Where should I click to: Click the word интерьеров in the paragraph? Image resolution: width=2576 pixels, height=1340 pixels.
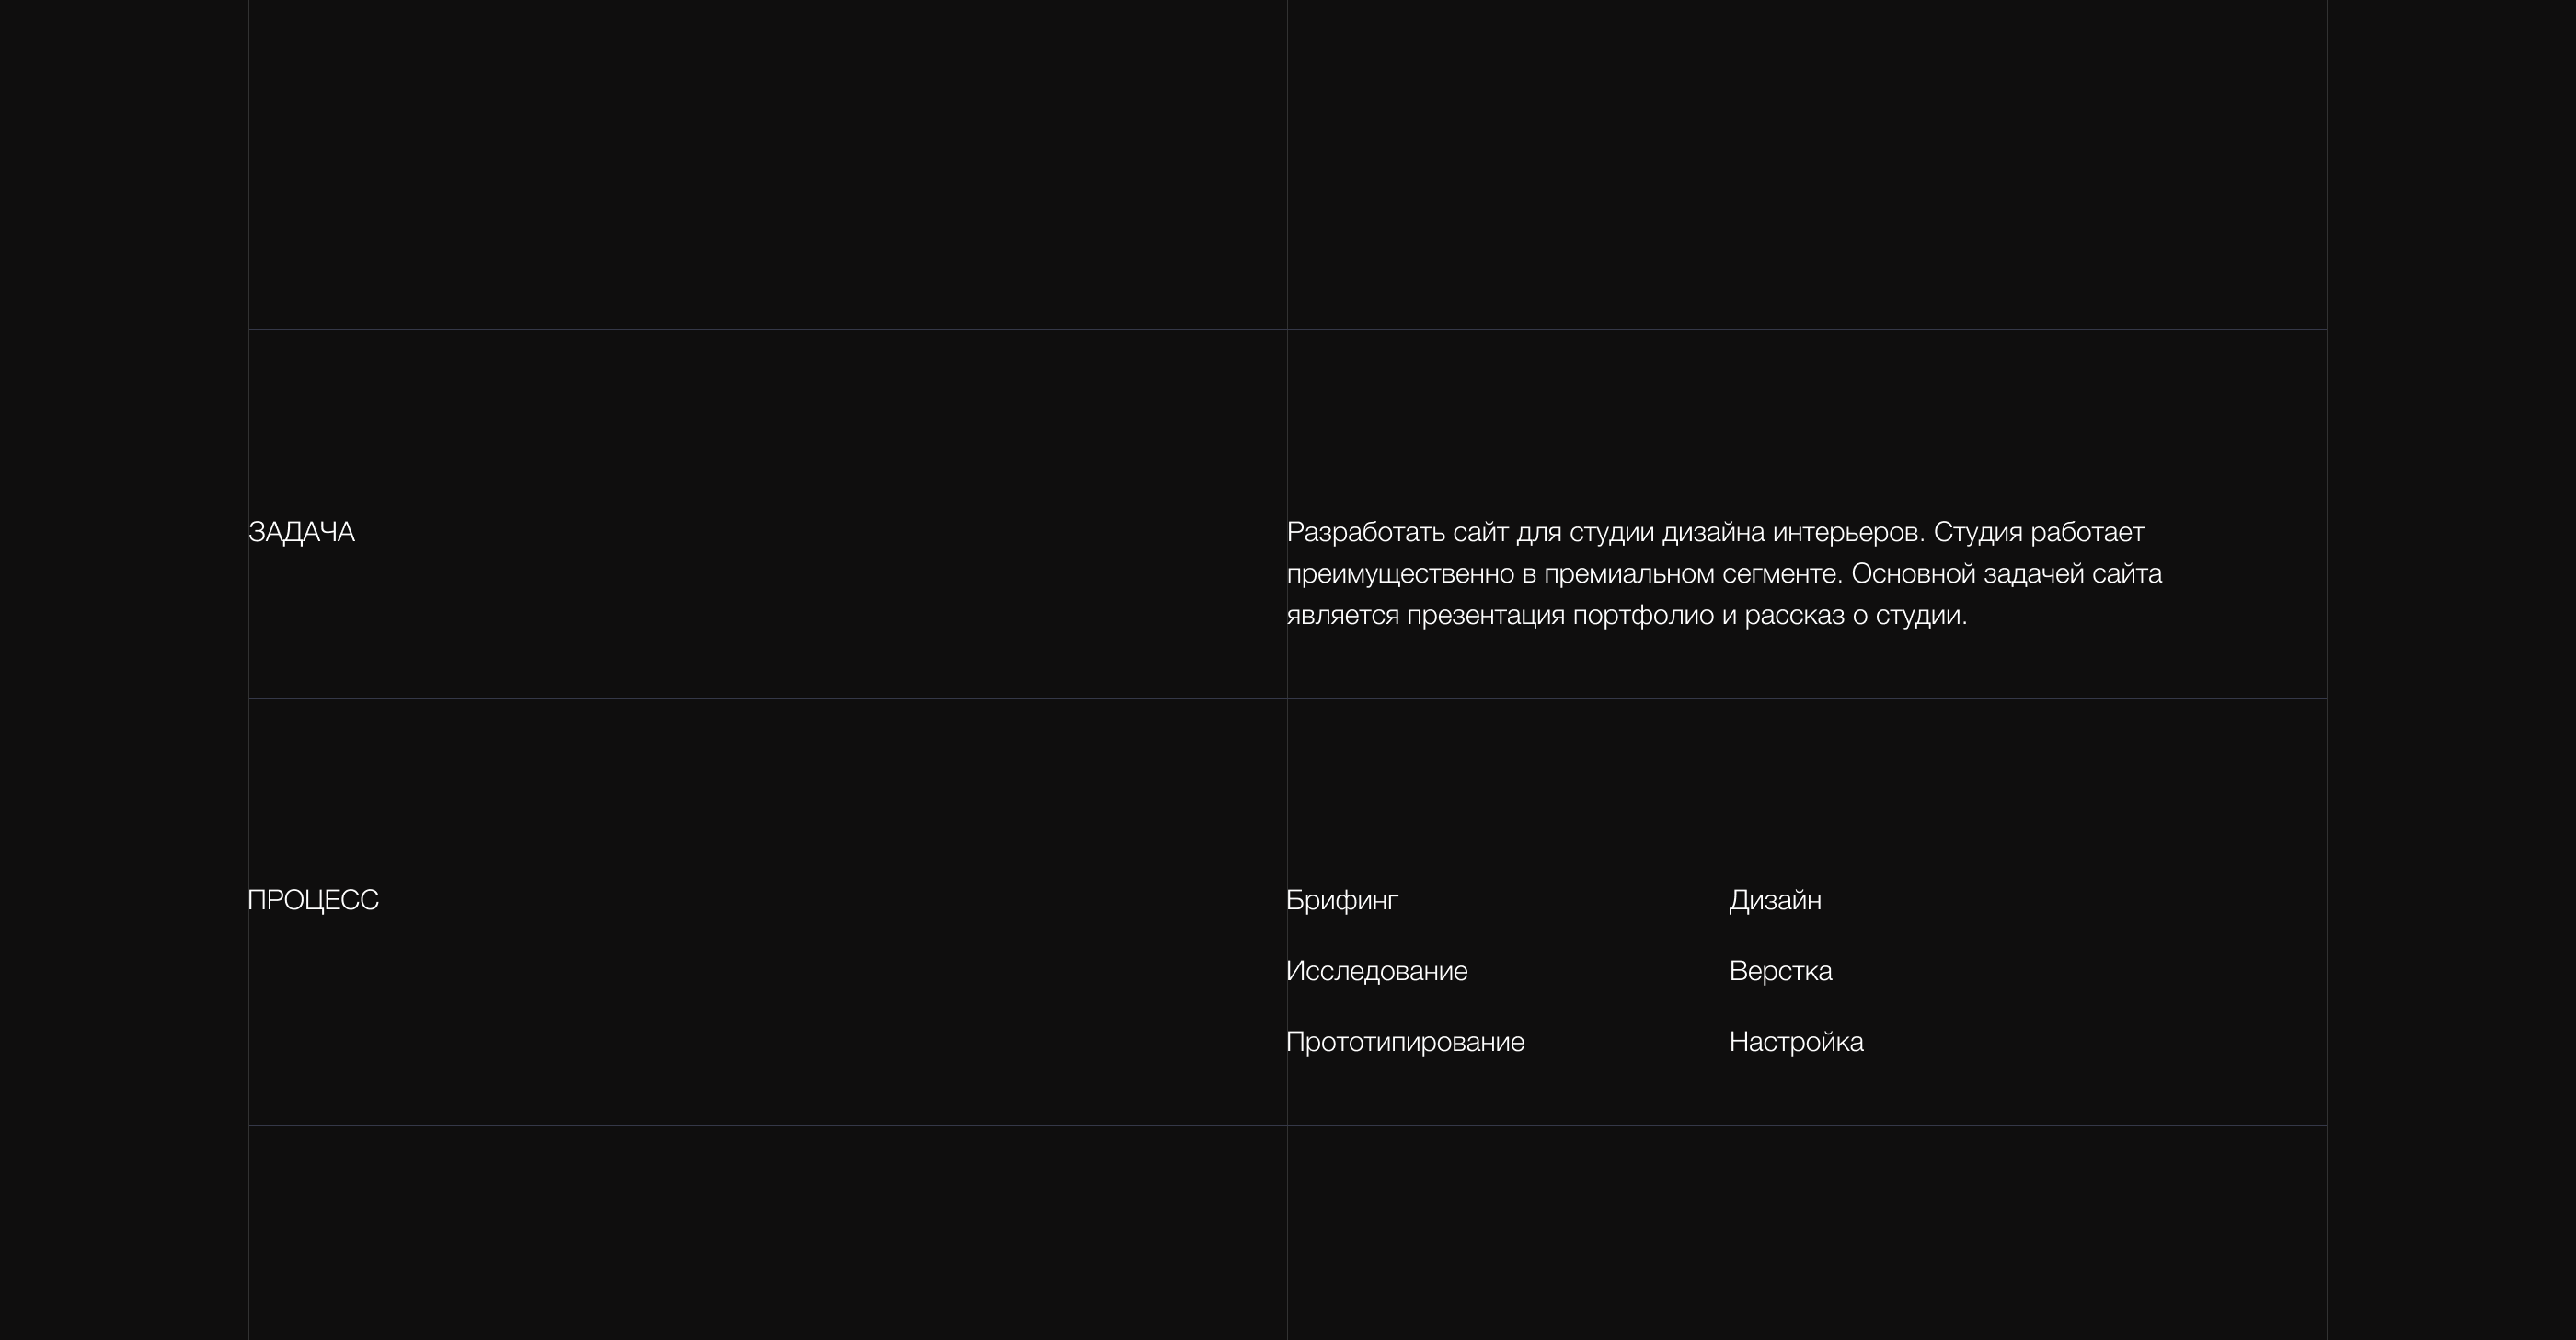1848,532
